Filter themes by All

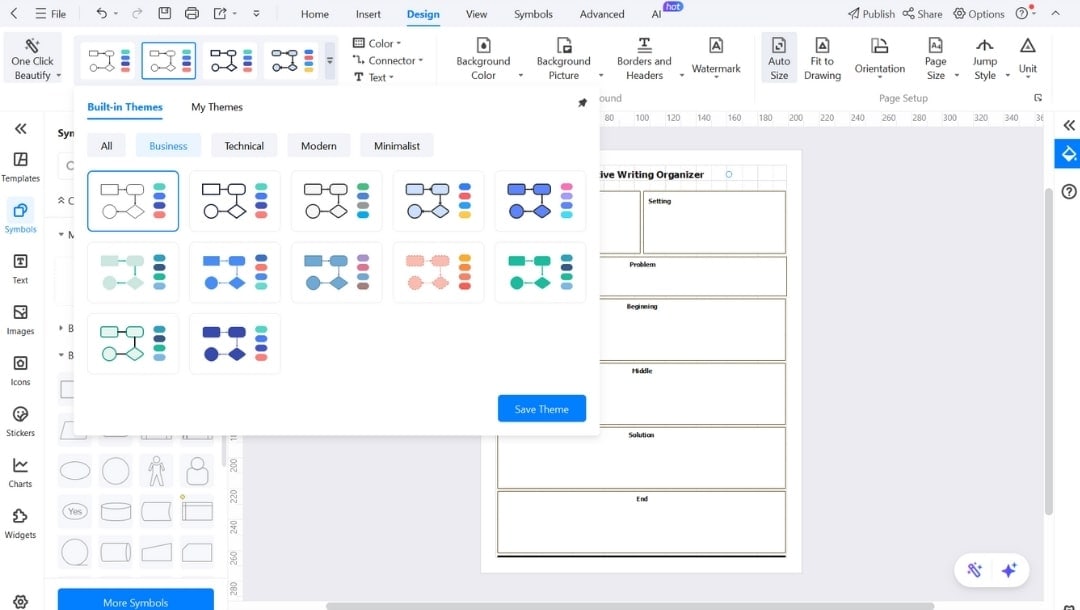point(106,145)
